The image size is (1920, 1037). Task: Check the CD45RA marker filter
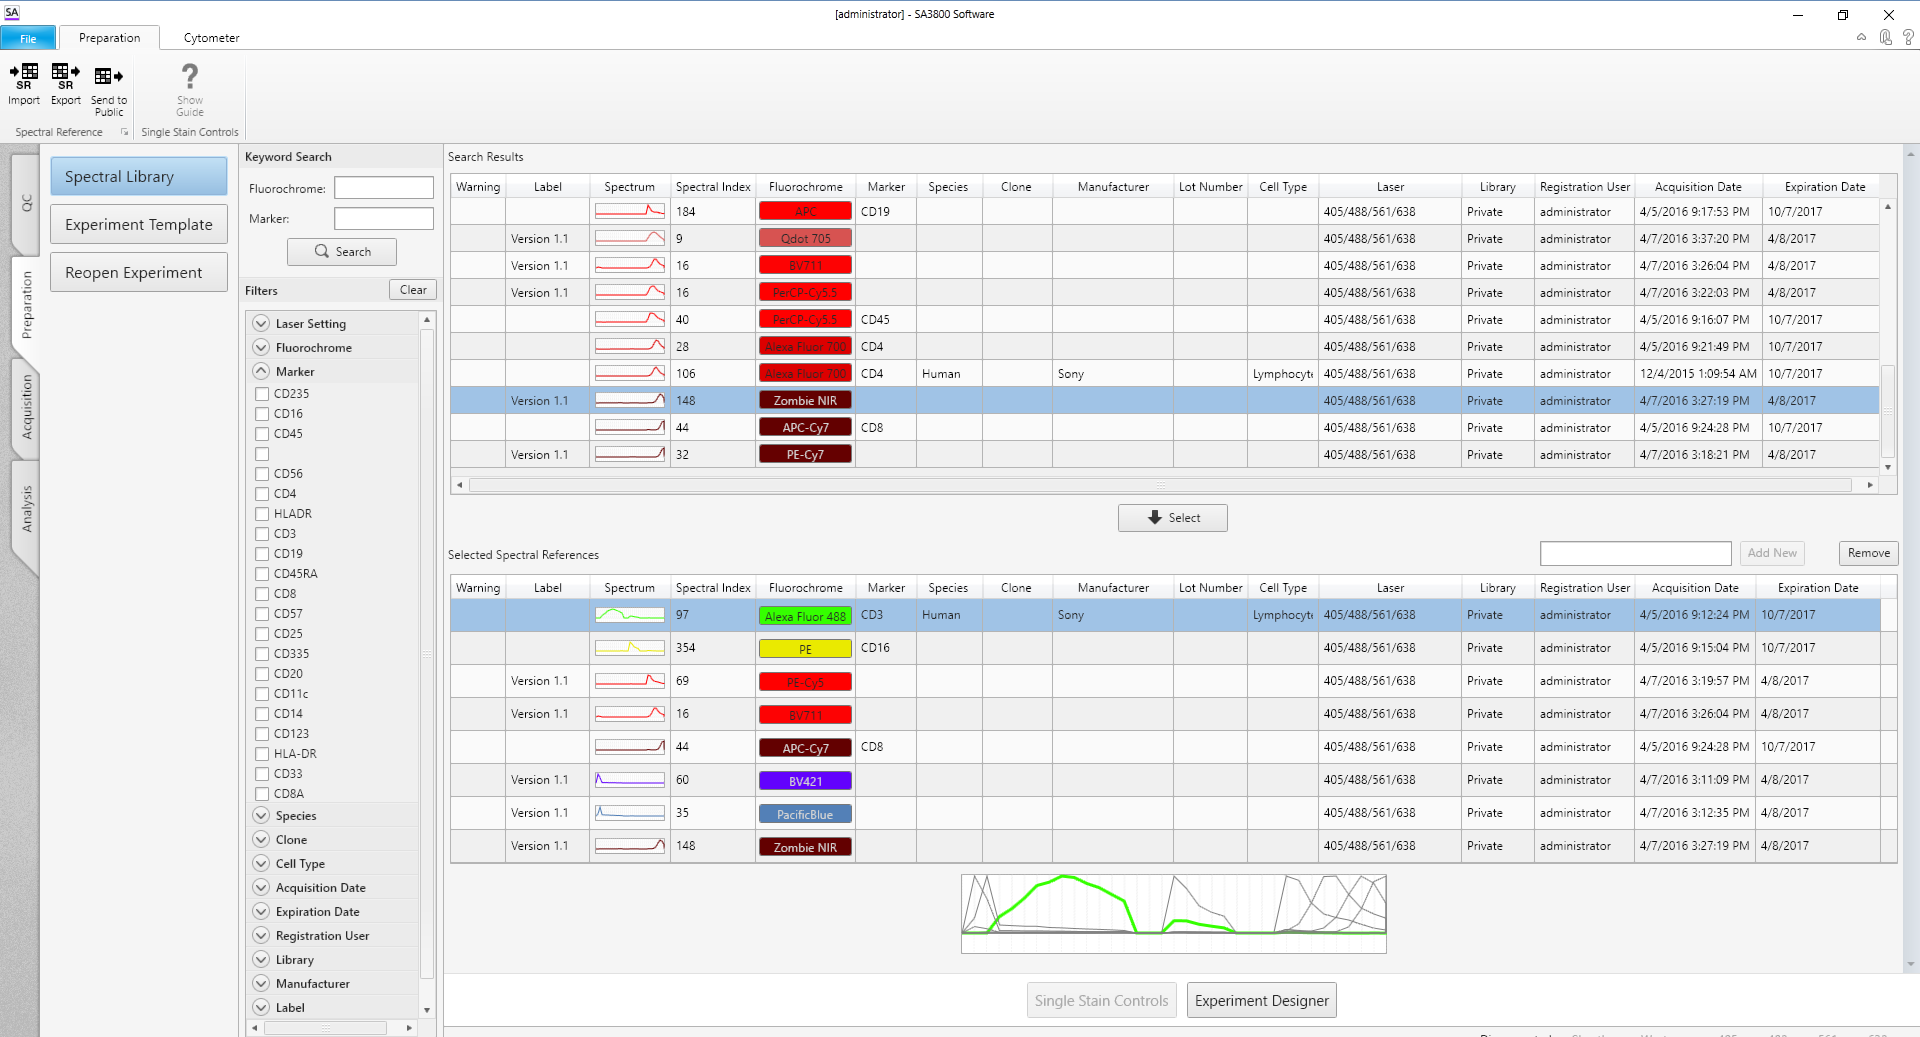[262, 574]
